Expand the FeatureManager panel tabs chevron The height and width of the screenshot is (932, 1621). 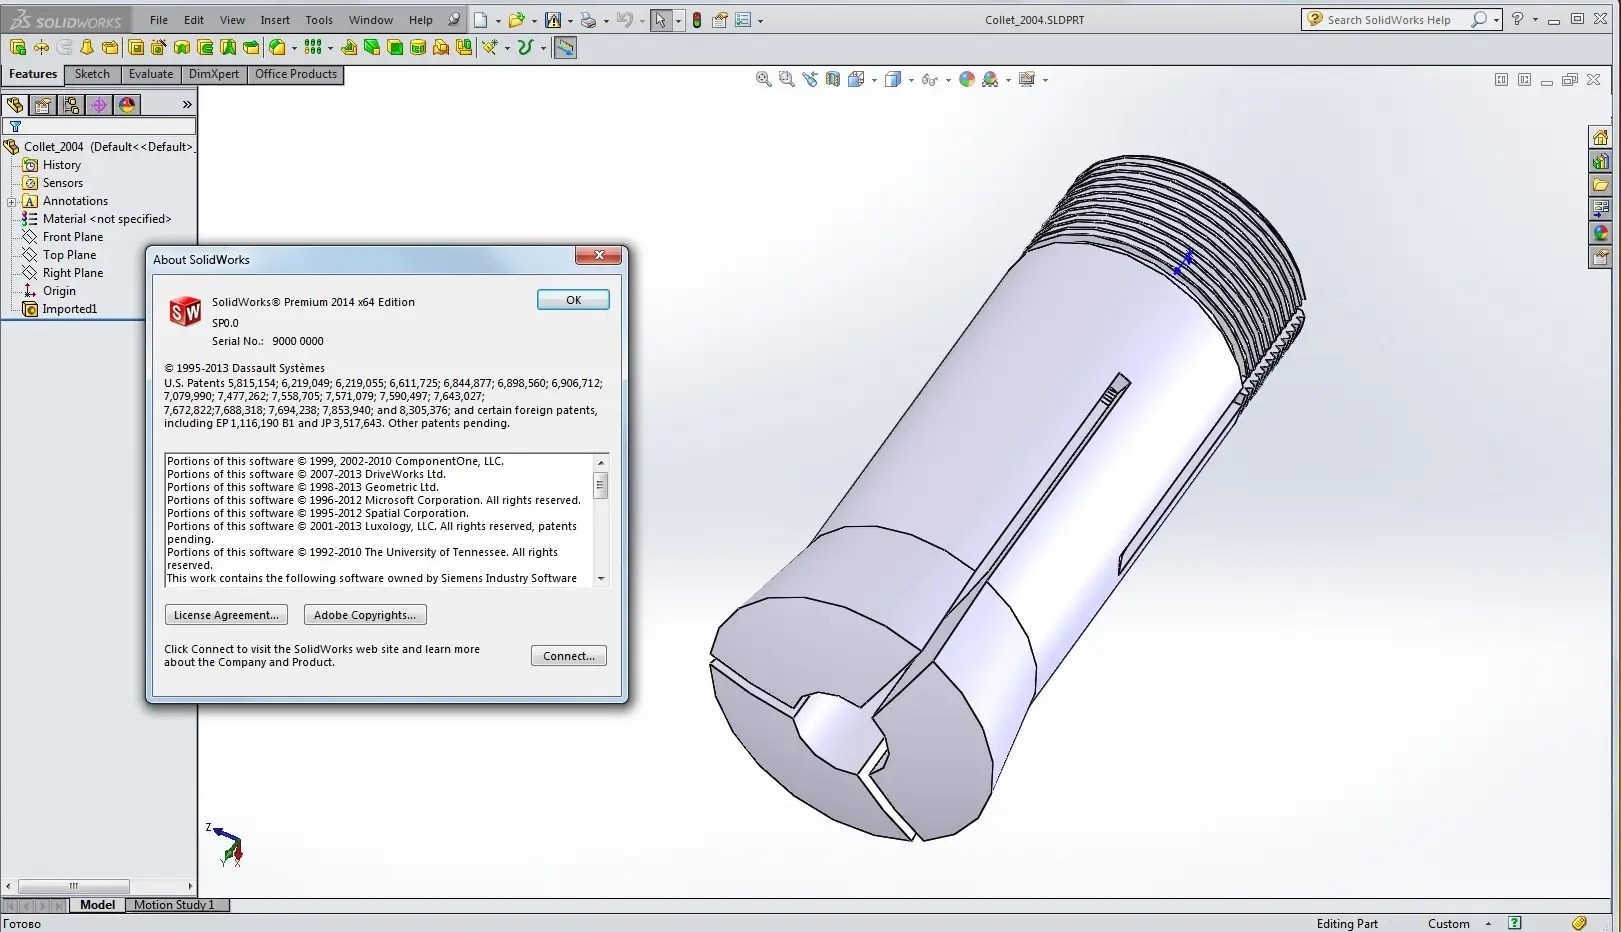pyautogui.click(x=187, y=105)
